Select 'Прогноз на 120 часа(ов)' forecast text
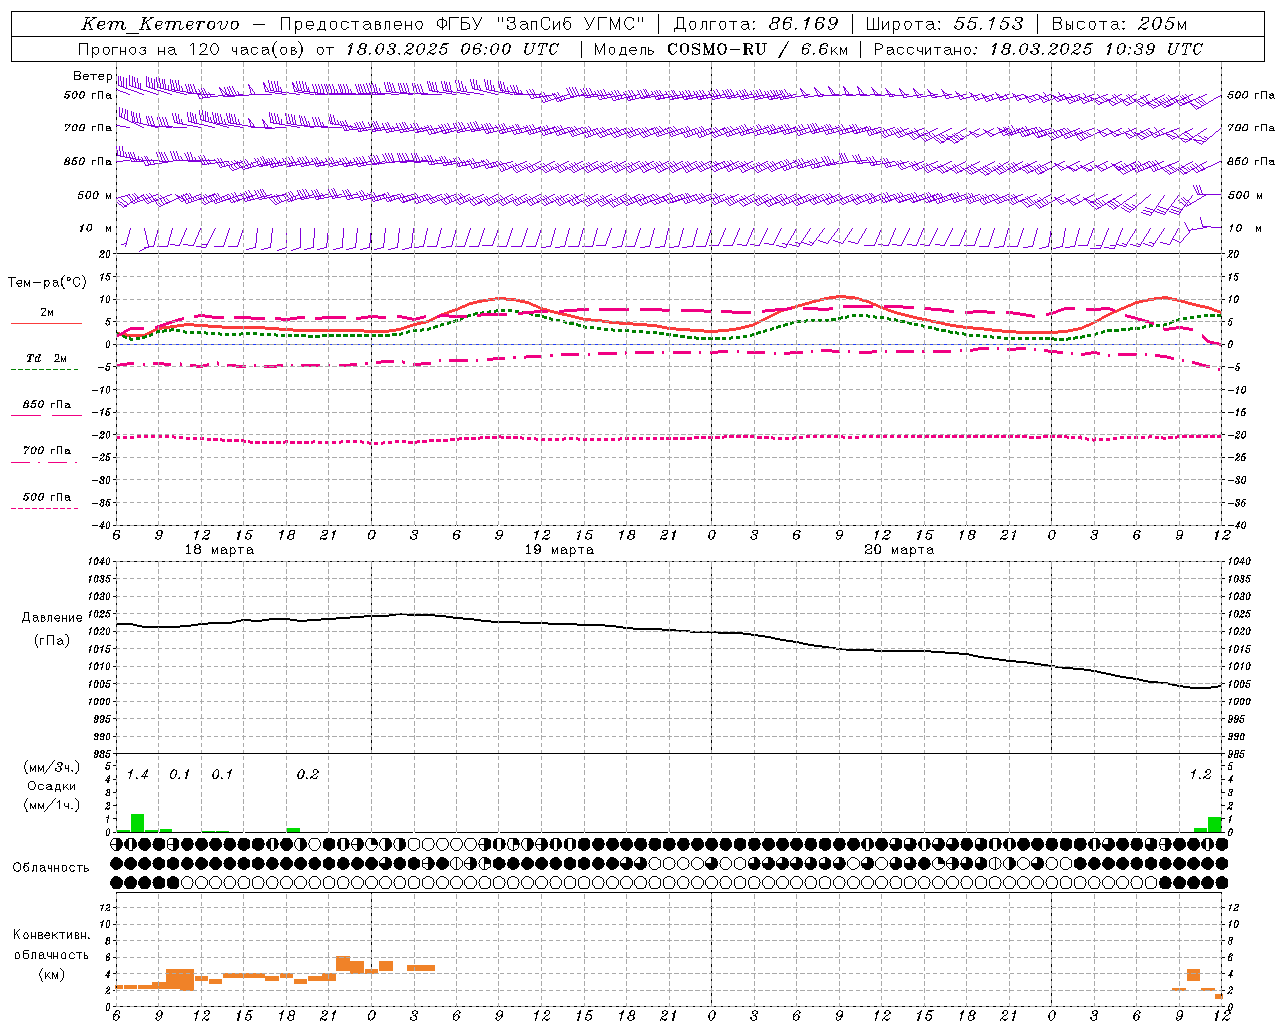Viewport: 1280px width, 1024px height. pos(192,49)
